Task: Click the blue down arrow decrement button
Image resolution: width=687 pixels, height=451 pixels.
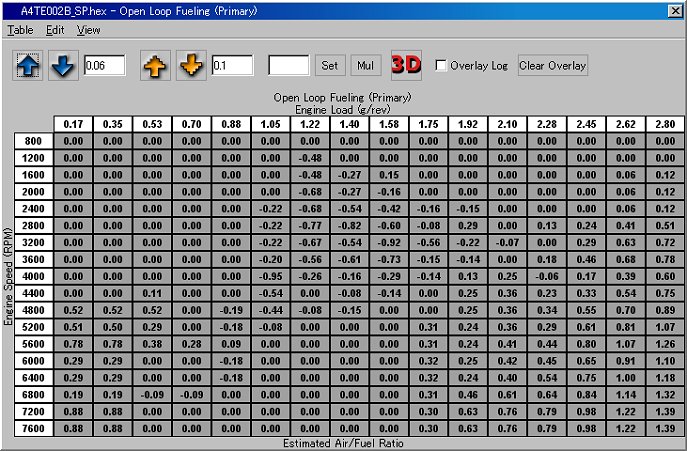Action: [x=62, y=66]
